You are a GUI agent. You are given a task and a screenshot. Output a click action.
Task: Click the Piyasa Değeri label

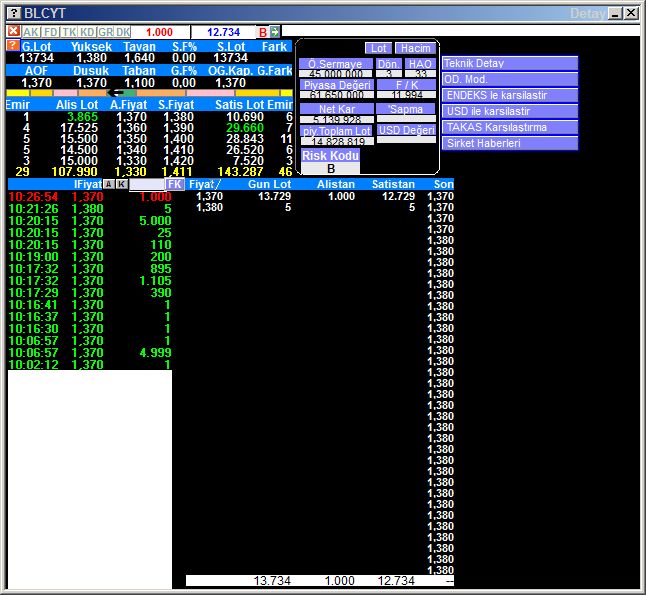coord(337,85)
